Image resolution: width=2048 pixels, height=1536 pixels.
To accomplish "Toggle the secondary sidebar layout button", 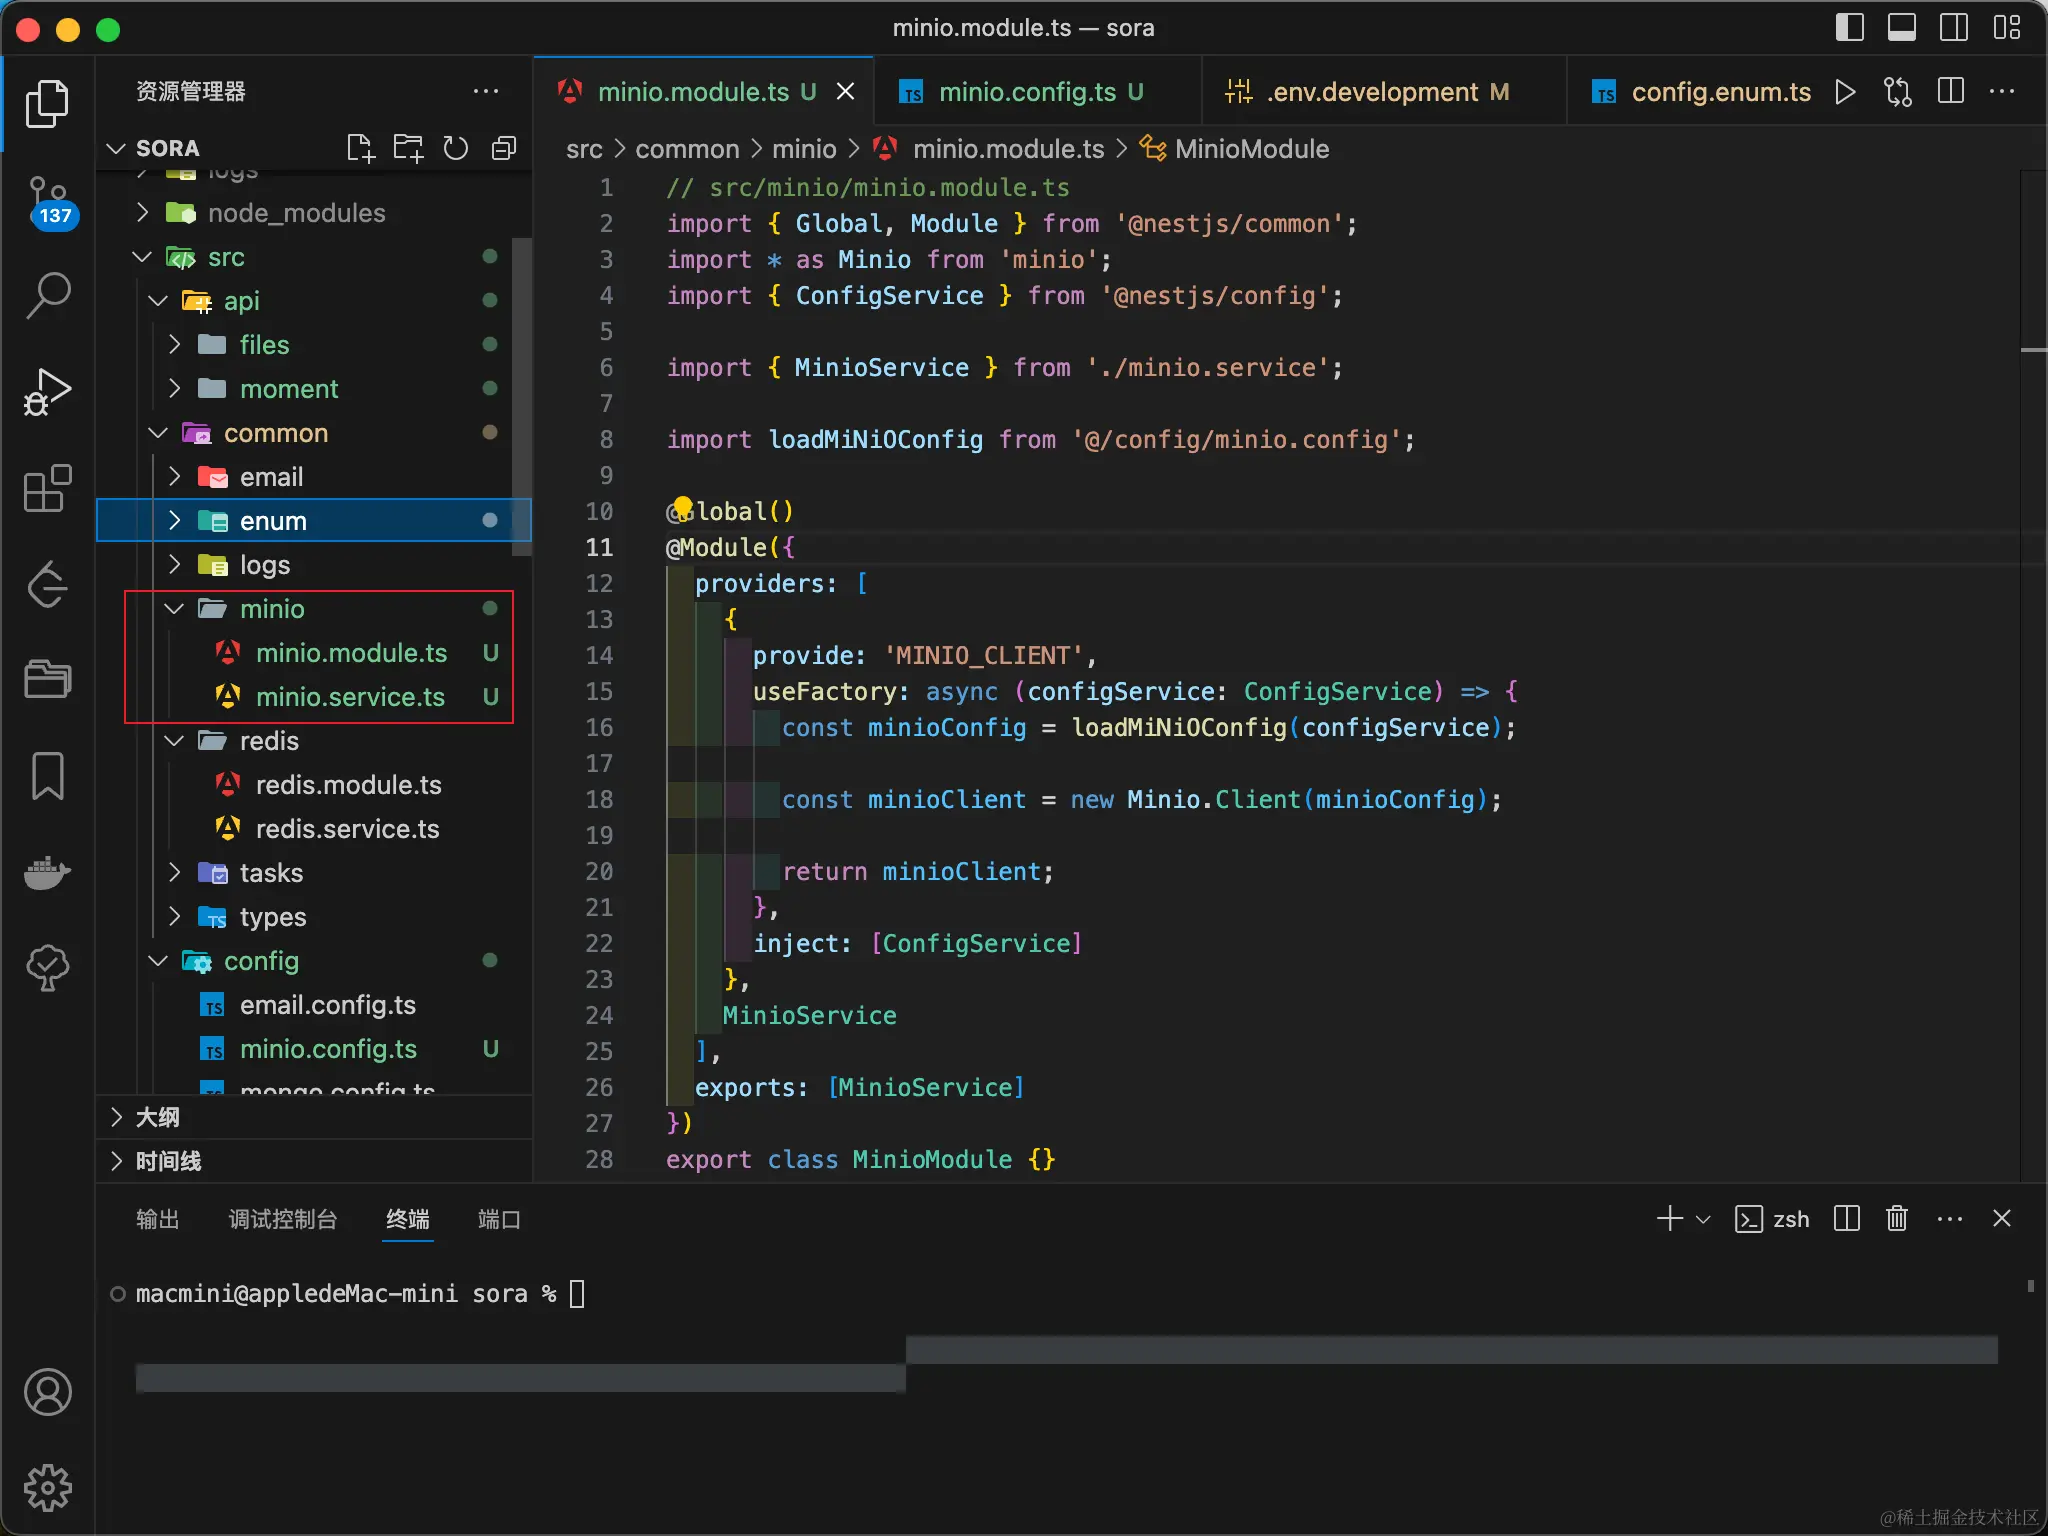I will [x=1953, y=27].
